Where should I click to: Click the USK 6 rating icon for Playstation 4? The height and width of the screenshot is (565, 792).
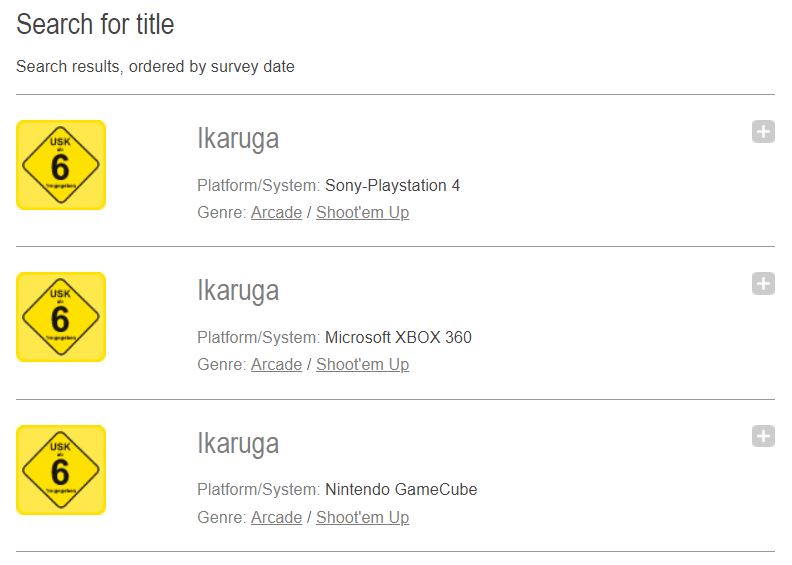(61, 165)
